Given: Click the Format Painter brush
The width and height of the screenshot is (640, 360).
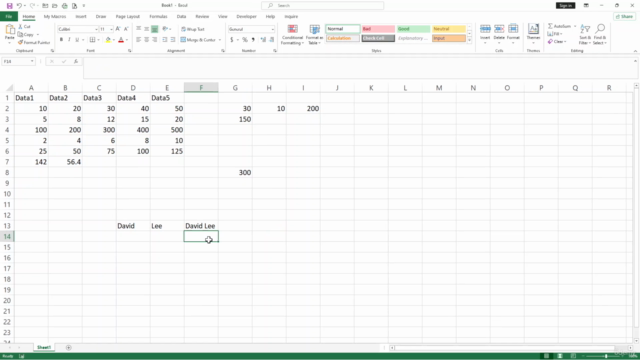Looking at the screenshot, I should point(33,42).
